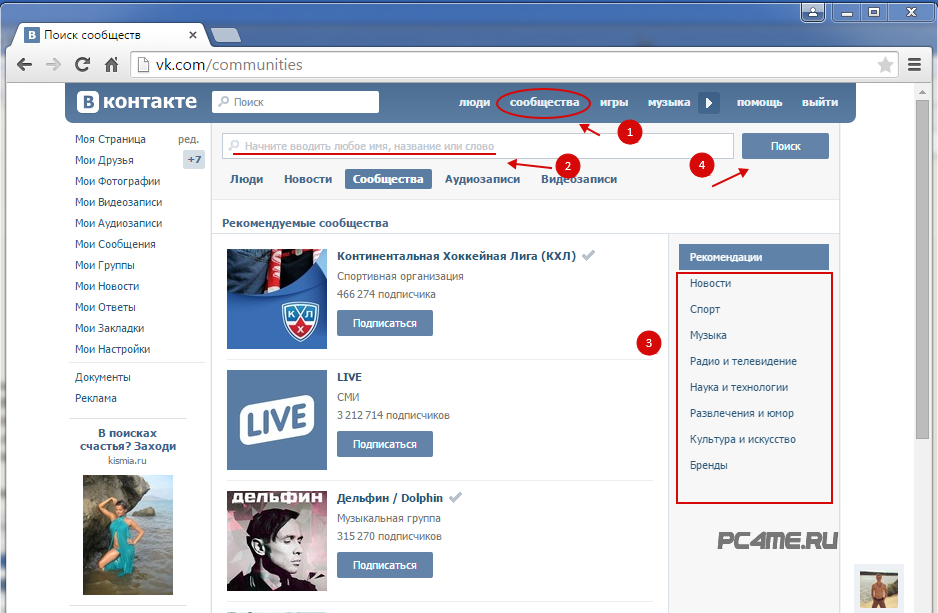This screenshot has height=613, width=938.
Task: Subscribe to Дельфин / Dolphin
Action: pos(385,565)
